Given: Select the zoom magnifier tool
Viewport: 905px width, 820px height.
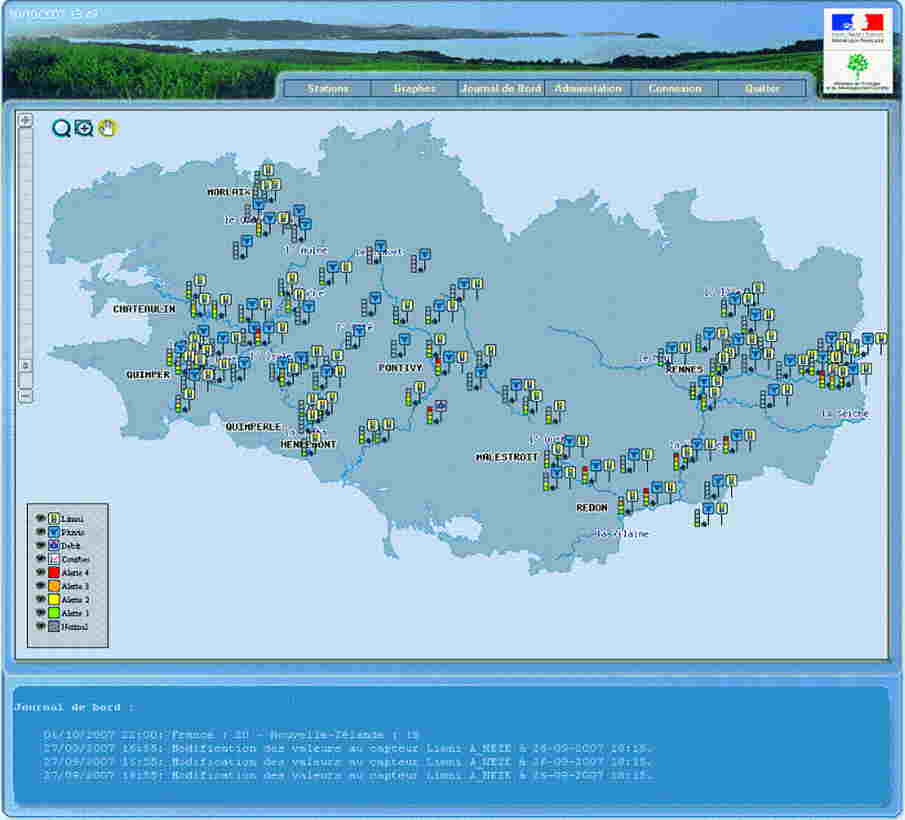Looking at the screenshot, I should click(x=62, y=128).
